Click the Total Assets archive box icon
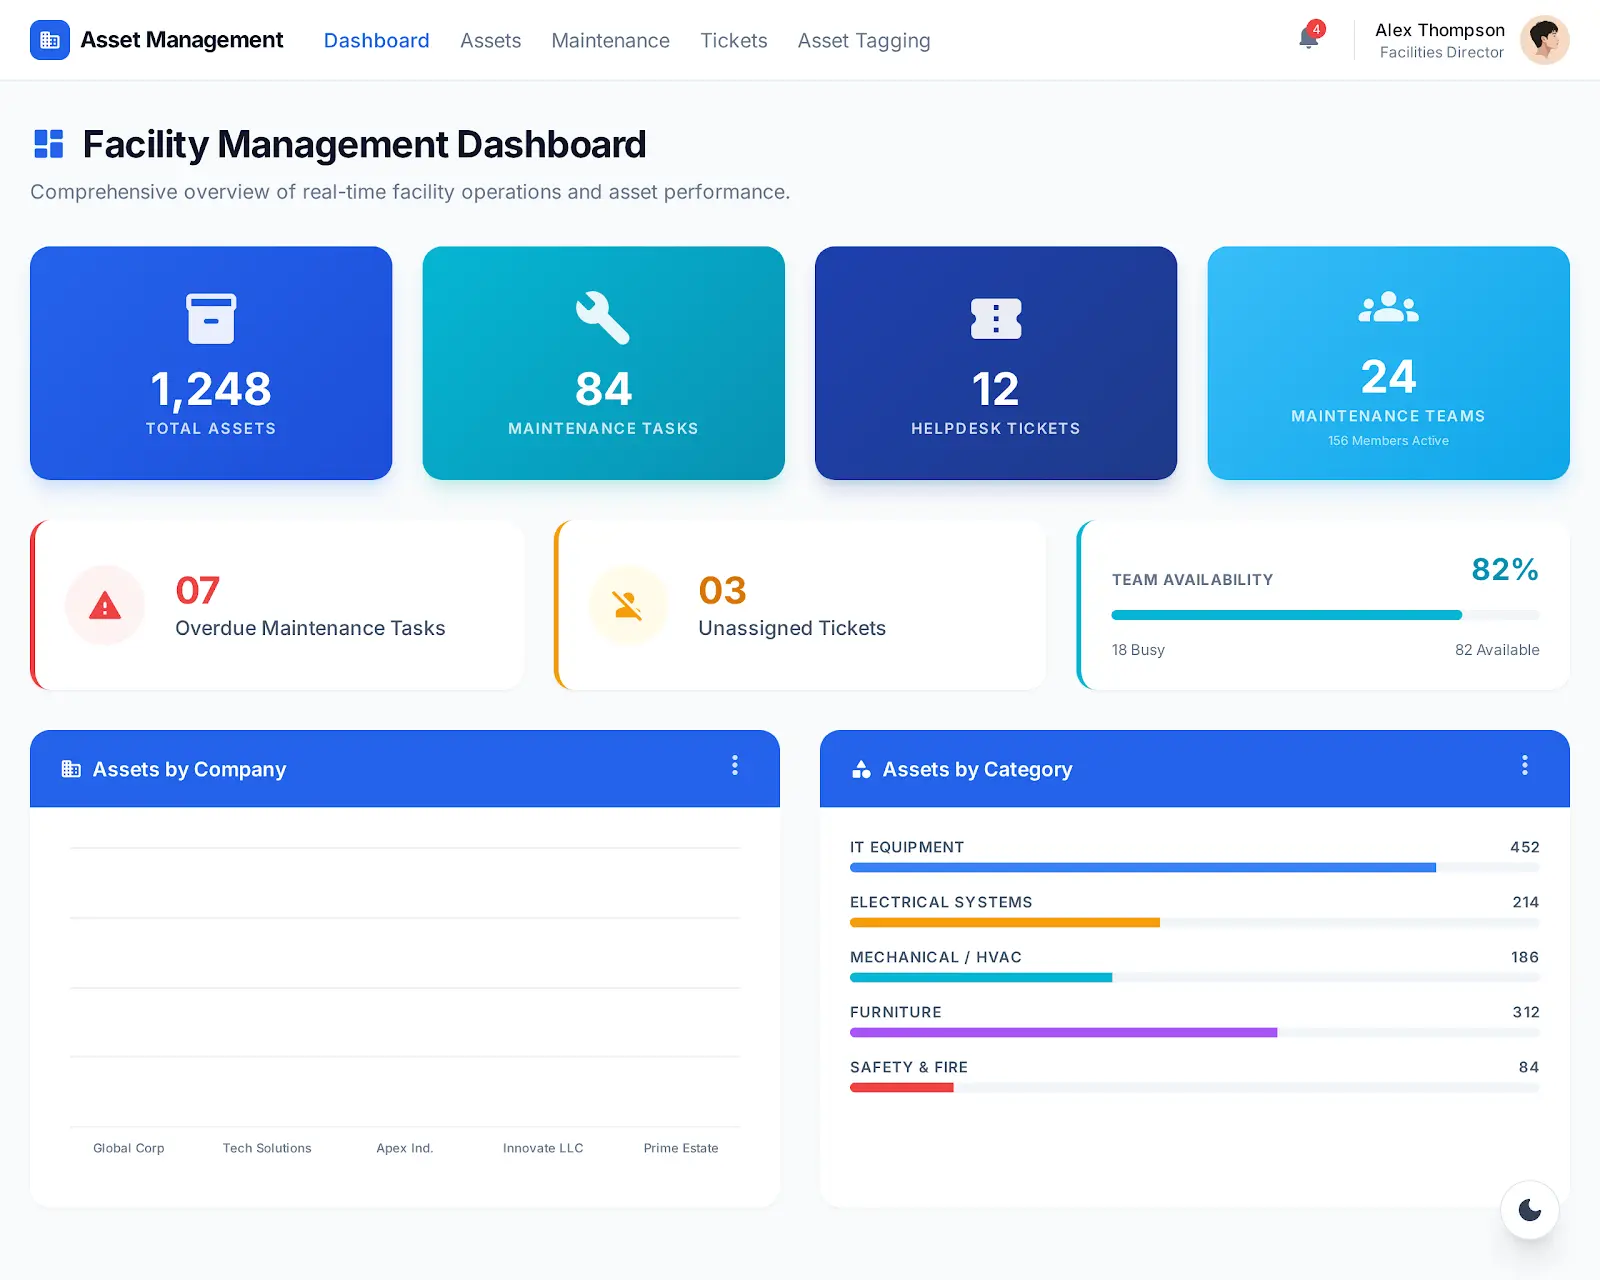Viewport: 1600px width, 1280px height. 211,319
